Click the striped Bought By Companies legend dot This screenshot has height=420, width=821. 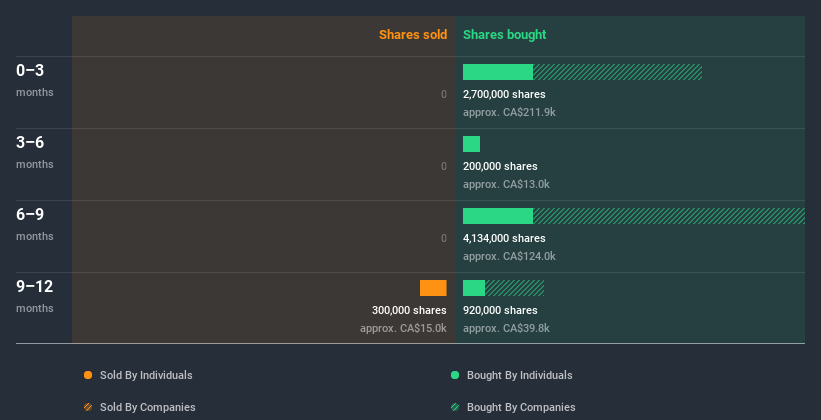pyautogui.click(x=455, y=407)
